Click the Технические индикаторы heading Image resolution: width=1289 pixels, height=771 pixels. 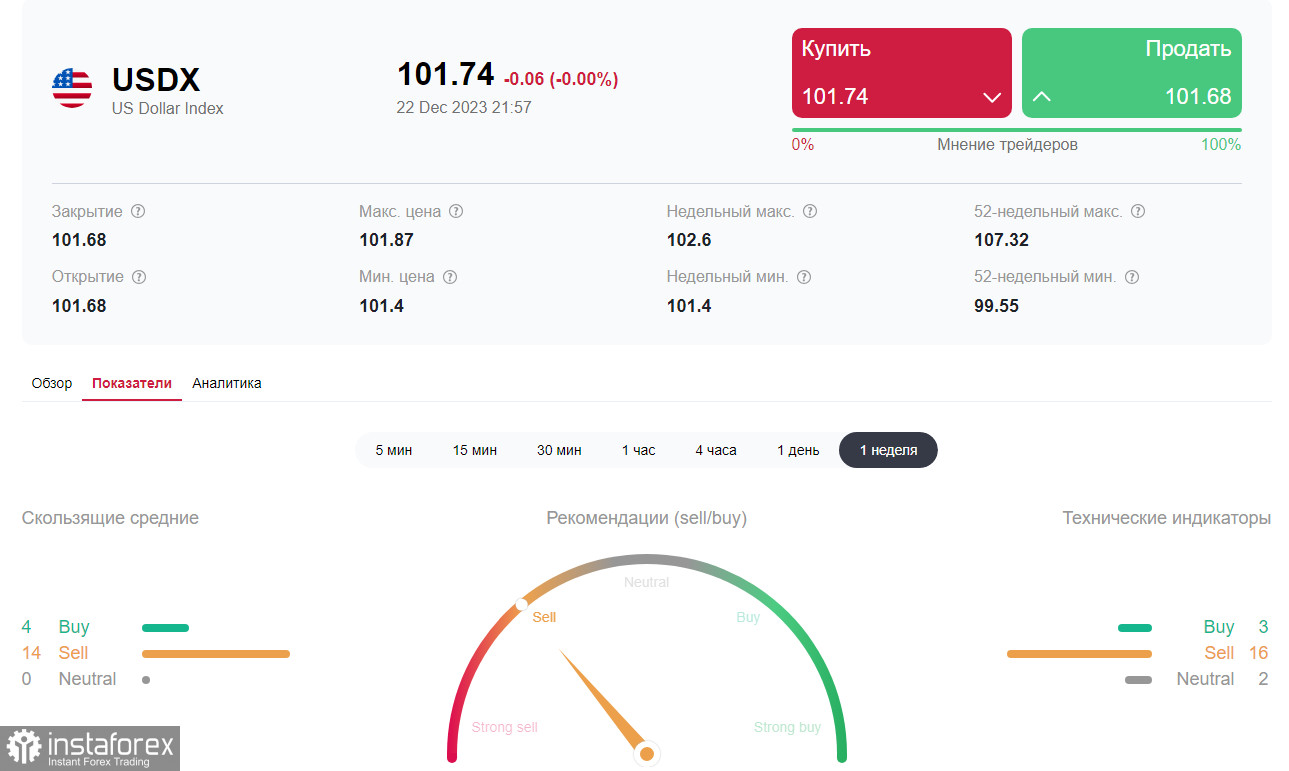[x=1167, y=518]
